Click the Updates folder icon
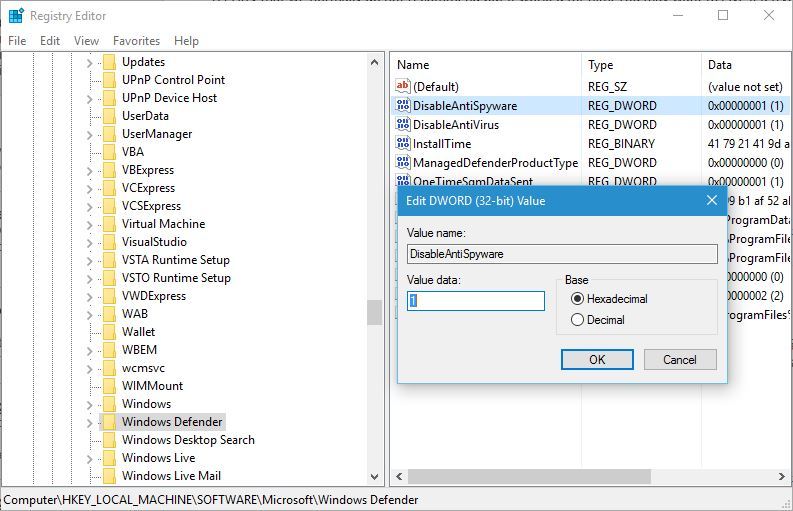The height and width of the screenshot is (511, 793). point(109,62)
